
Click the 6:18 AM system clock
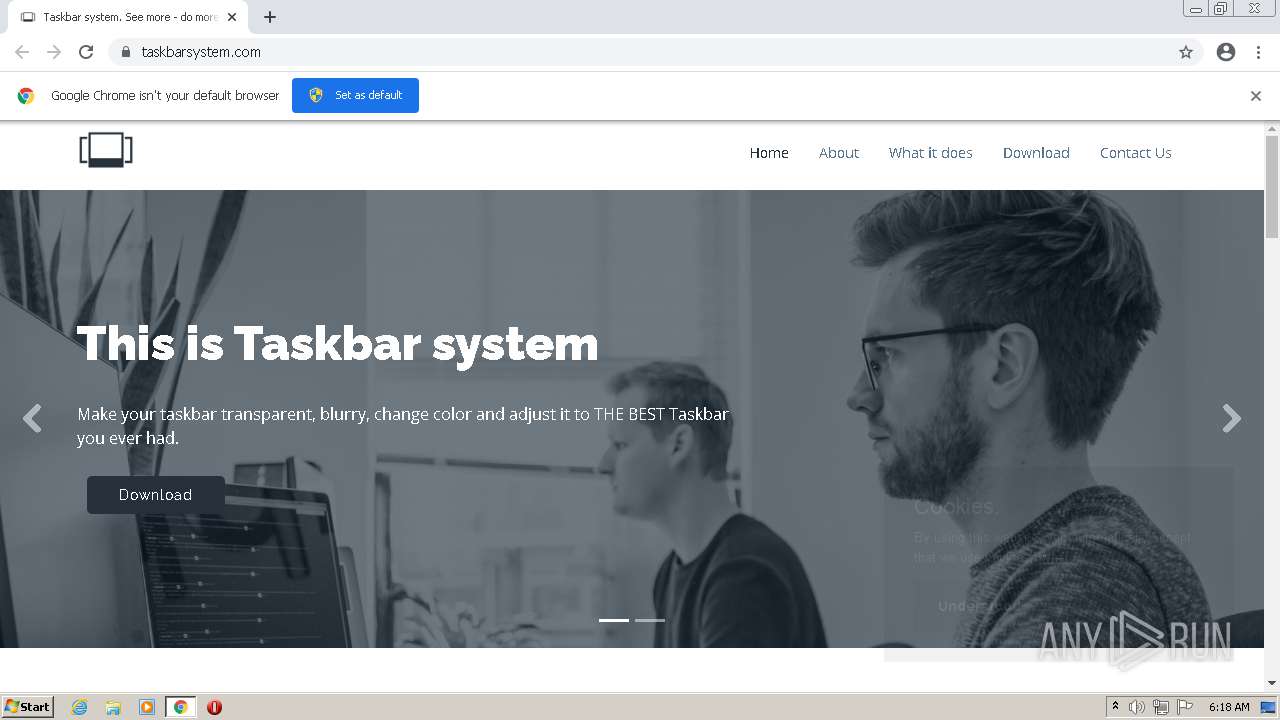(1229, 707)
